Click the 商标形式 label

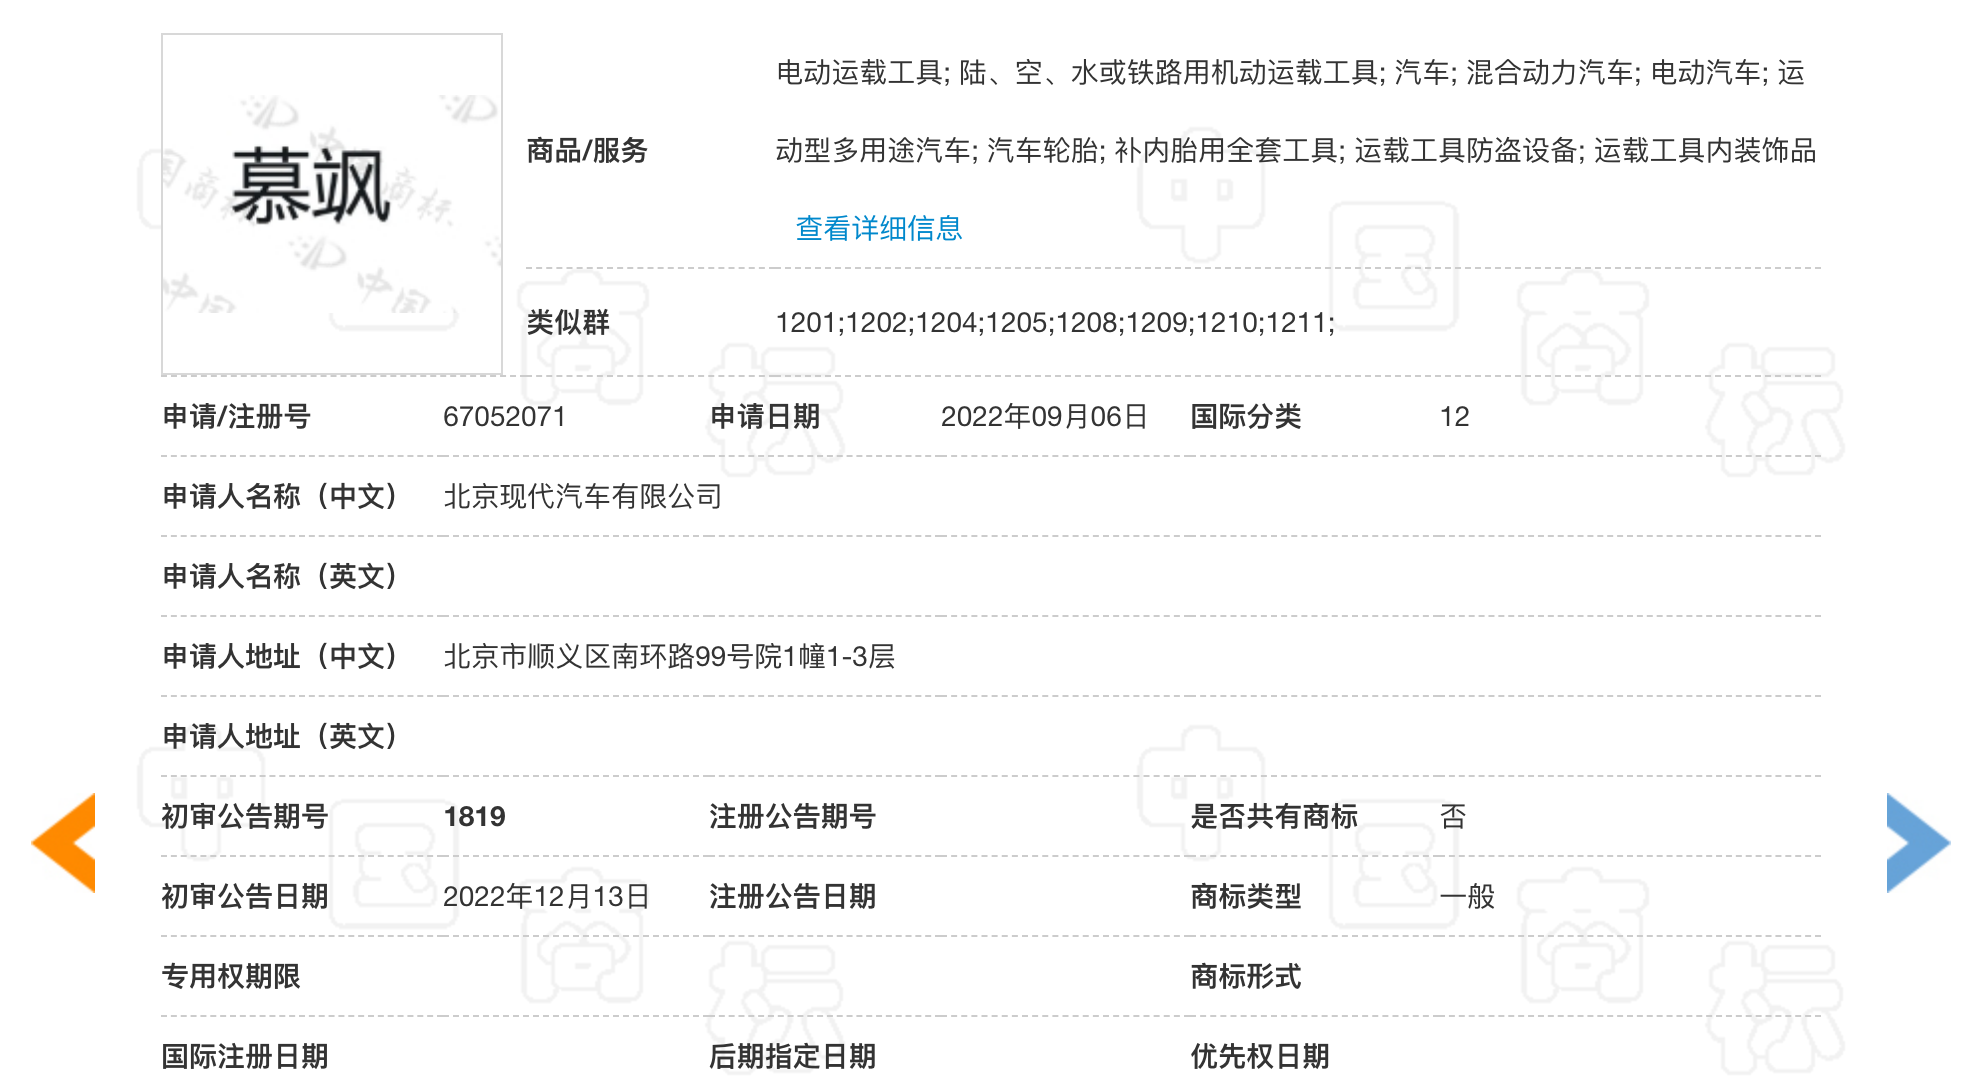(x=1246, y=976)
